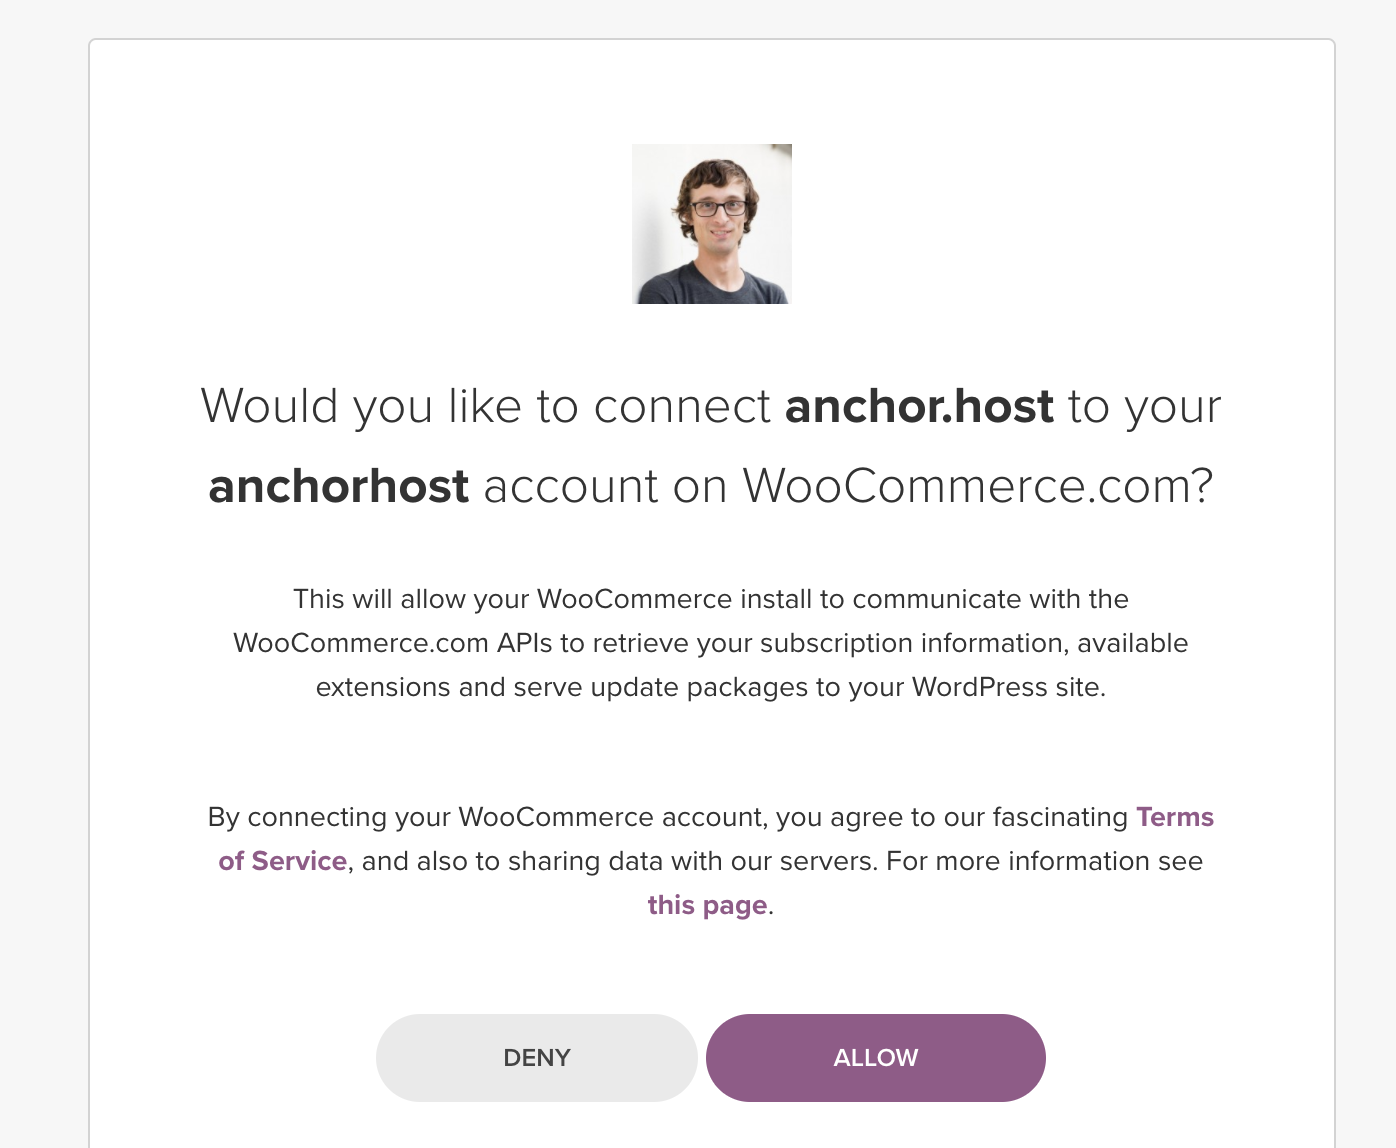The height and width of the screenshot is (1148, 1396).
Task: Click the gray page background above the card
Action: [698, 18]
